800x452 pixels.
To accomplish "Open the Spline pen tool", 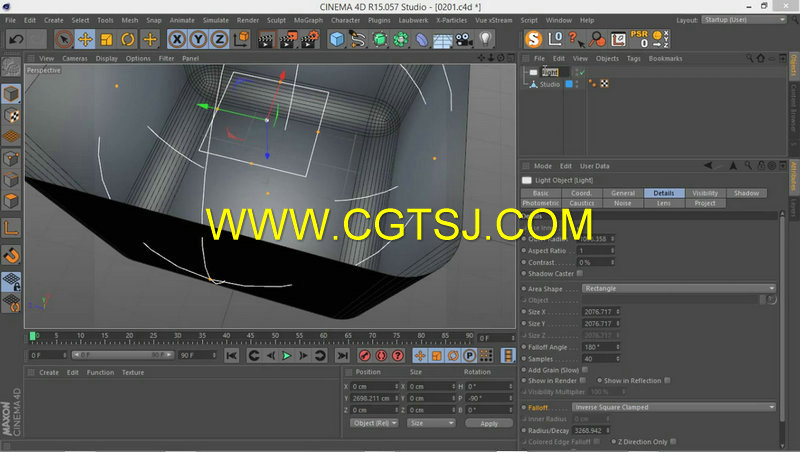I will 358,39.
